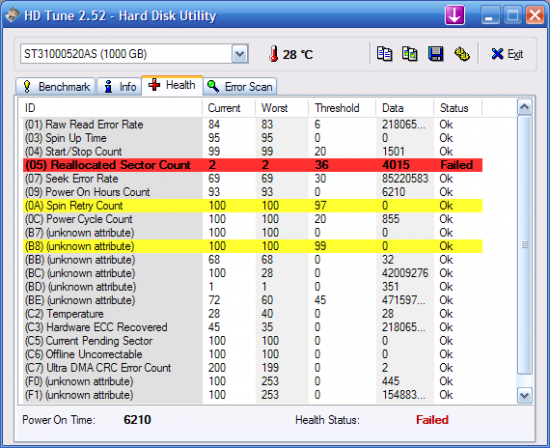Select the Ultra DMA CRC Error Count row
This screenshot has width=550, height=448.
[253, 368]
